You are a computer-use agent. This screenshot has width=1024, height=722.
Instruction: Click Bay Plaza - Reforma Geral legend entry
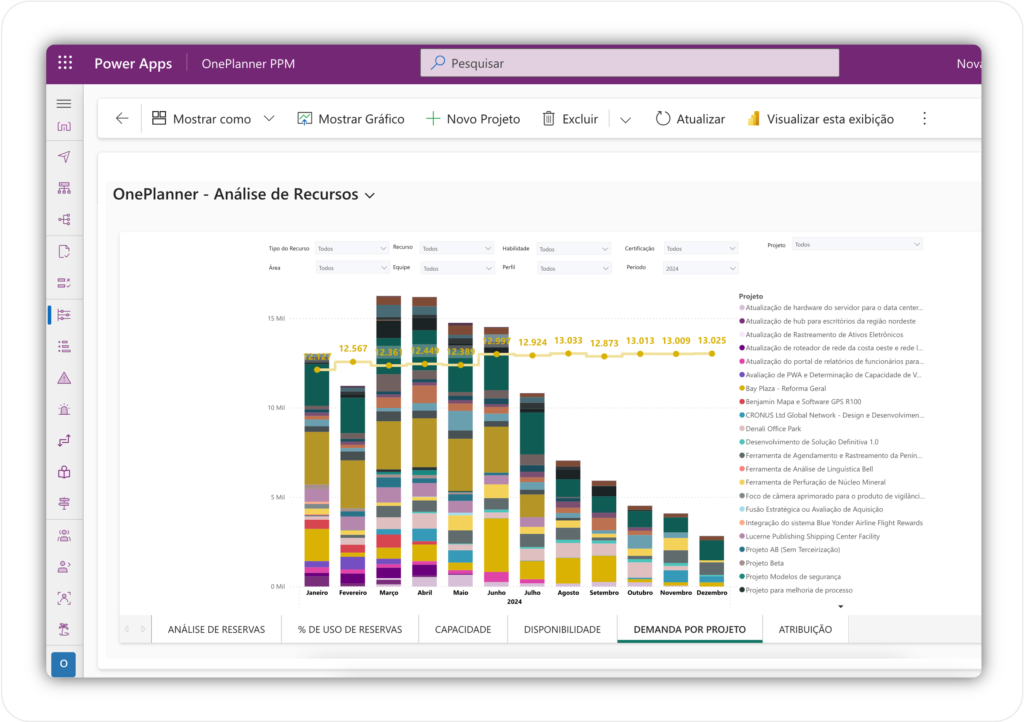(782, 388)
